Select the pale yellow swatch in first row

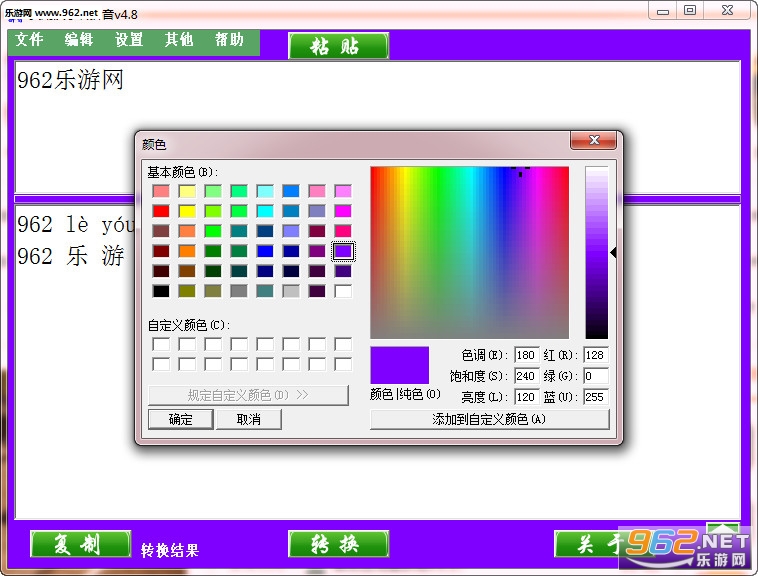(187, 191)
